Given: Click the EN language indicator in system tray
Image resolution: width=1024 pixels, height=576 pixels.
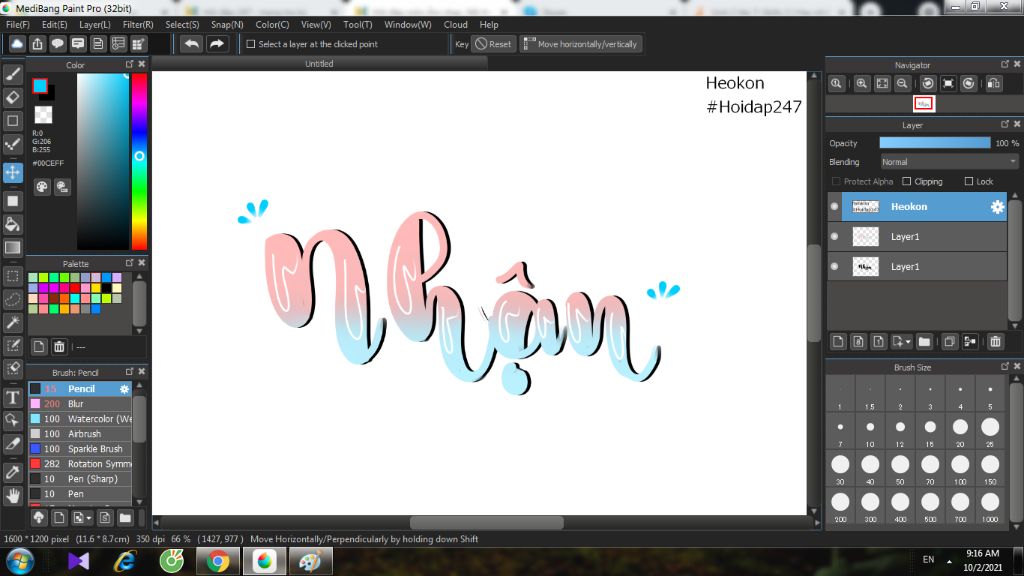Looking at the screenshot, I should [x=928, y=560].
